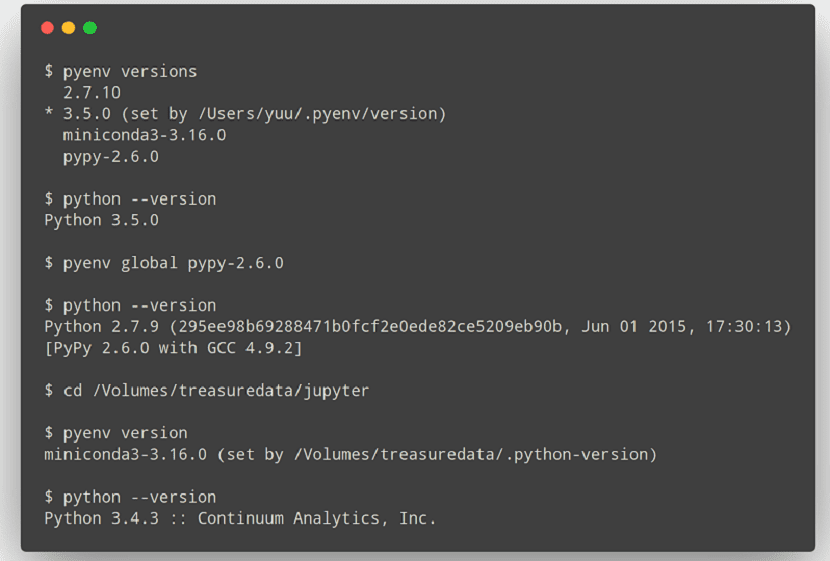The image size is (830, 561).
Task: Click the "[PyPy 2.6.0 with GCC 4.9.2]" line
Action: pos(173,348)
